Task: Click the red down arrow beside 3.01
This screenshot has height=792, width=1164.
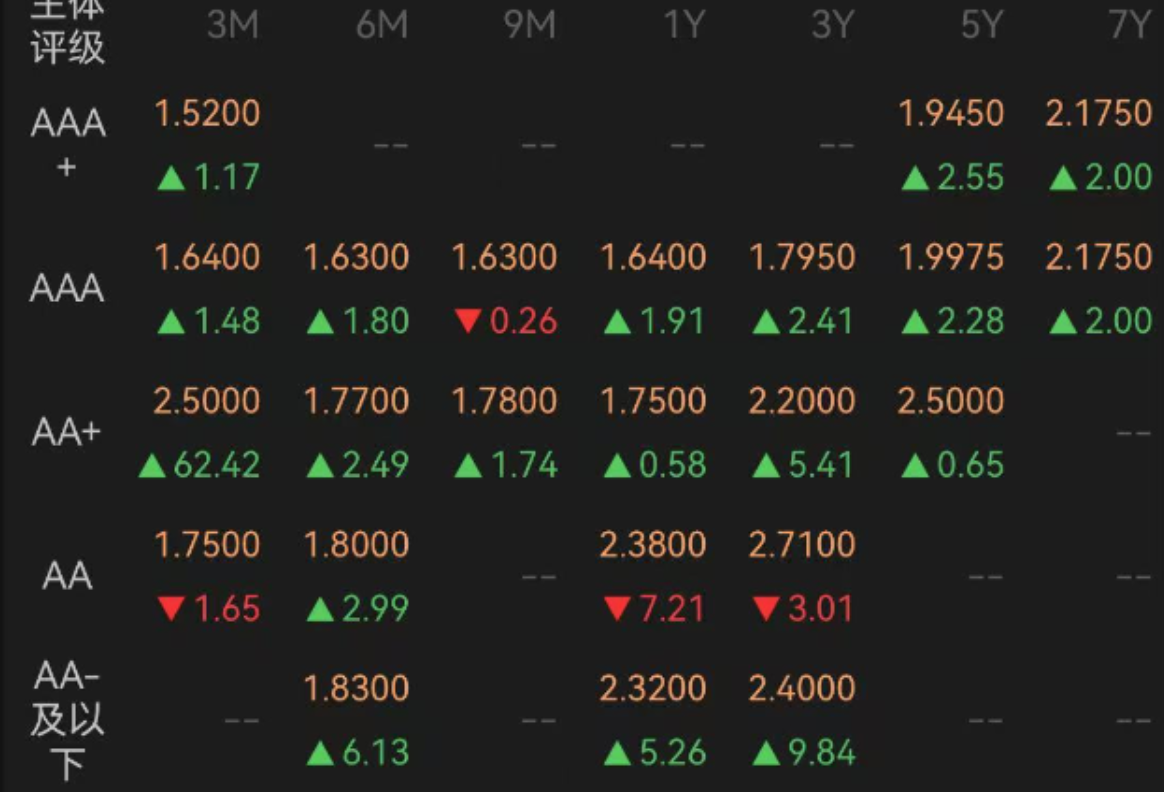Action: [x=767, y=609]
